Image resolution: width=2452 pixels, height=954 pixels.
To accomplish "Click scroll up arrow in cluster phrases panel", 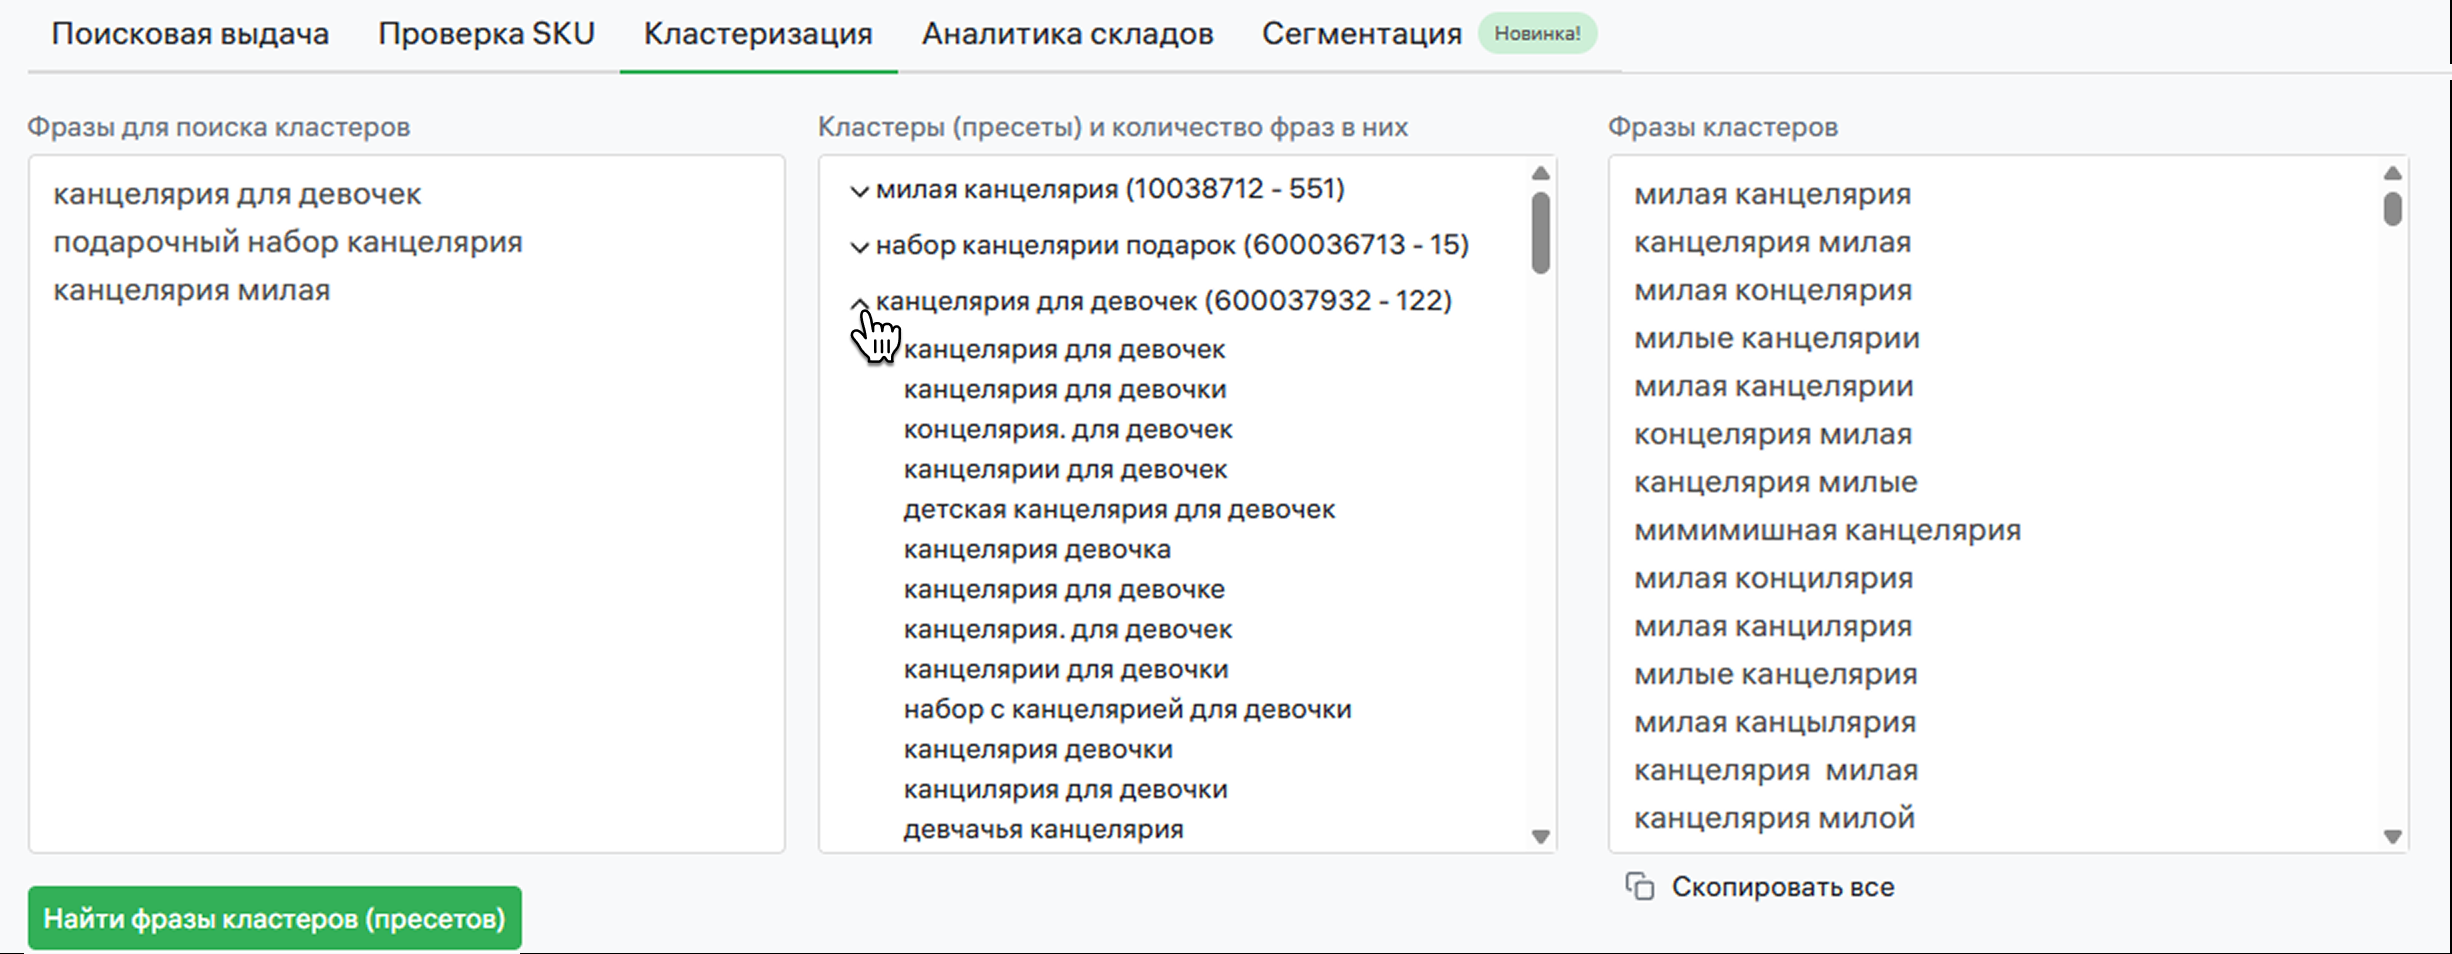I will [2392, 173].
